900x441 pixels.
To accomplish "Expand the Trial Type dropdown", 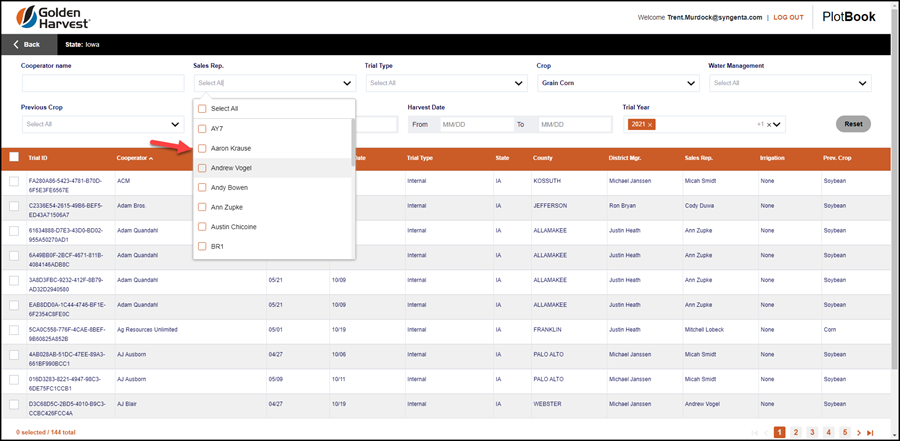I will (x=447, y=83).
